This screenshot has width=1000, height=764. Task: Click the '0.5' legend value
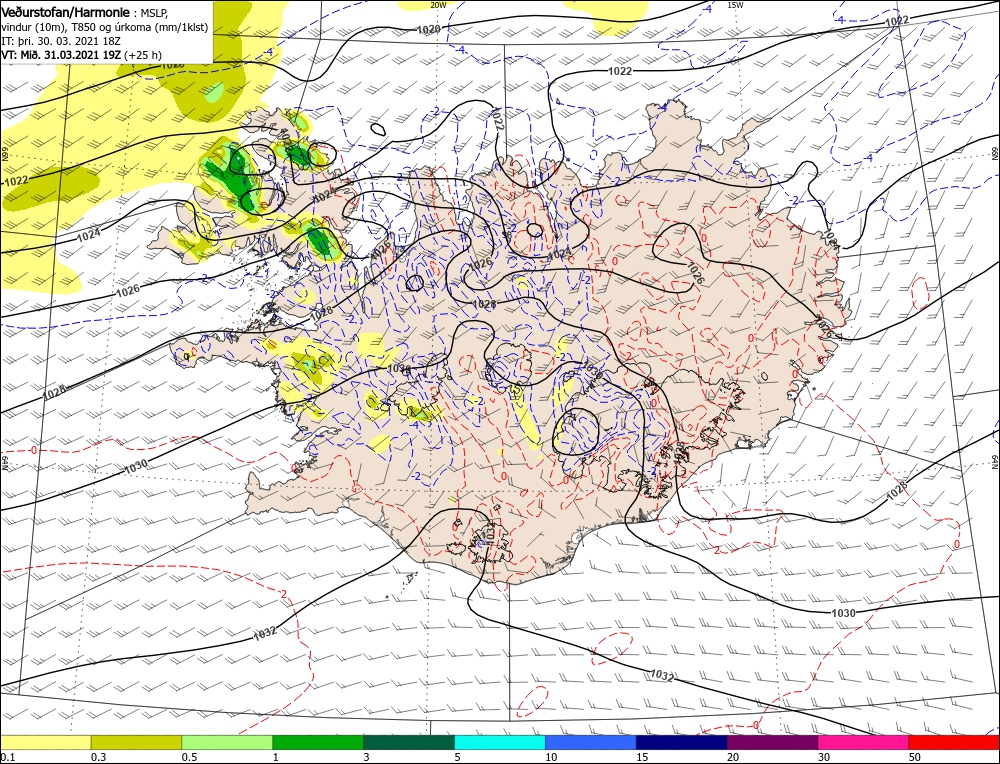tap(190, 757)
